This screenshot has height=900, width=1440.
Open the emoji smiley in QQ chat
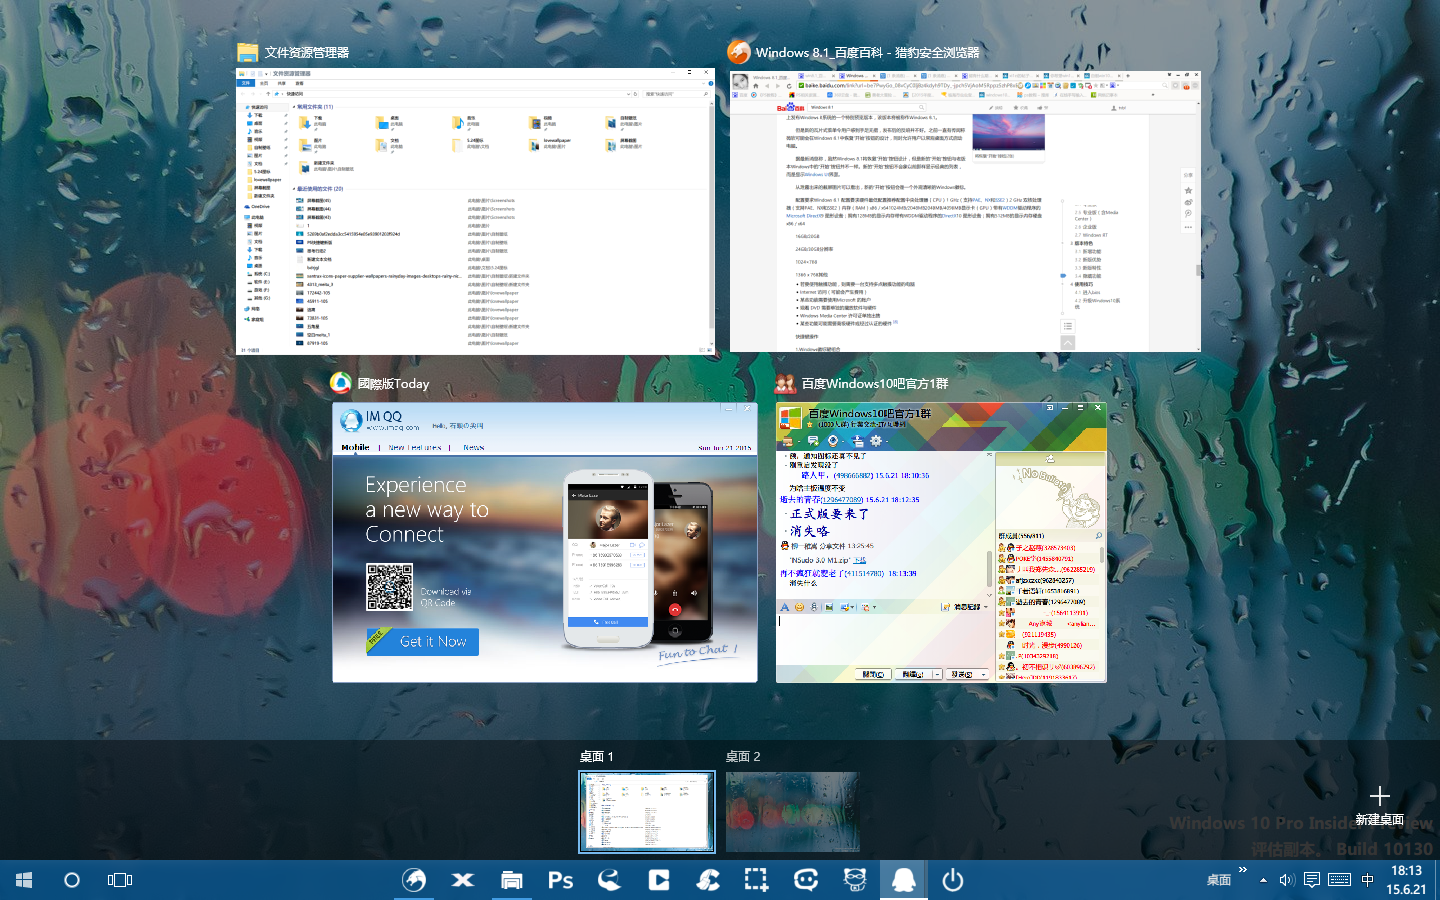pos(799,607)
